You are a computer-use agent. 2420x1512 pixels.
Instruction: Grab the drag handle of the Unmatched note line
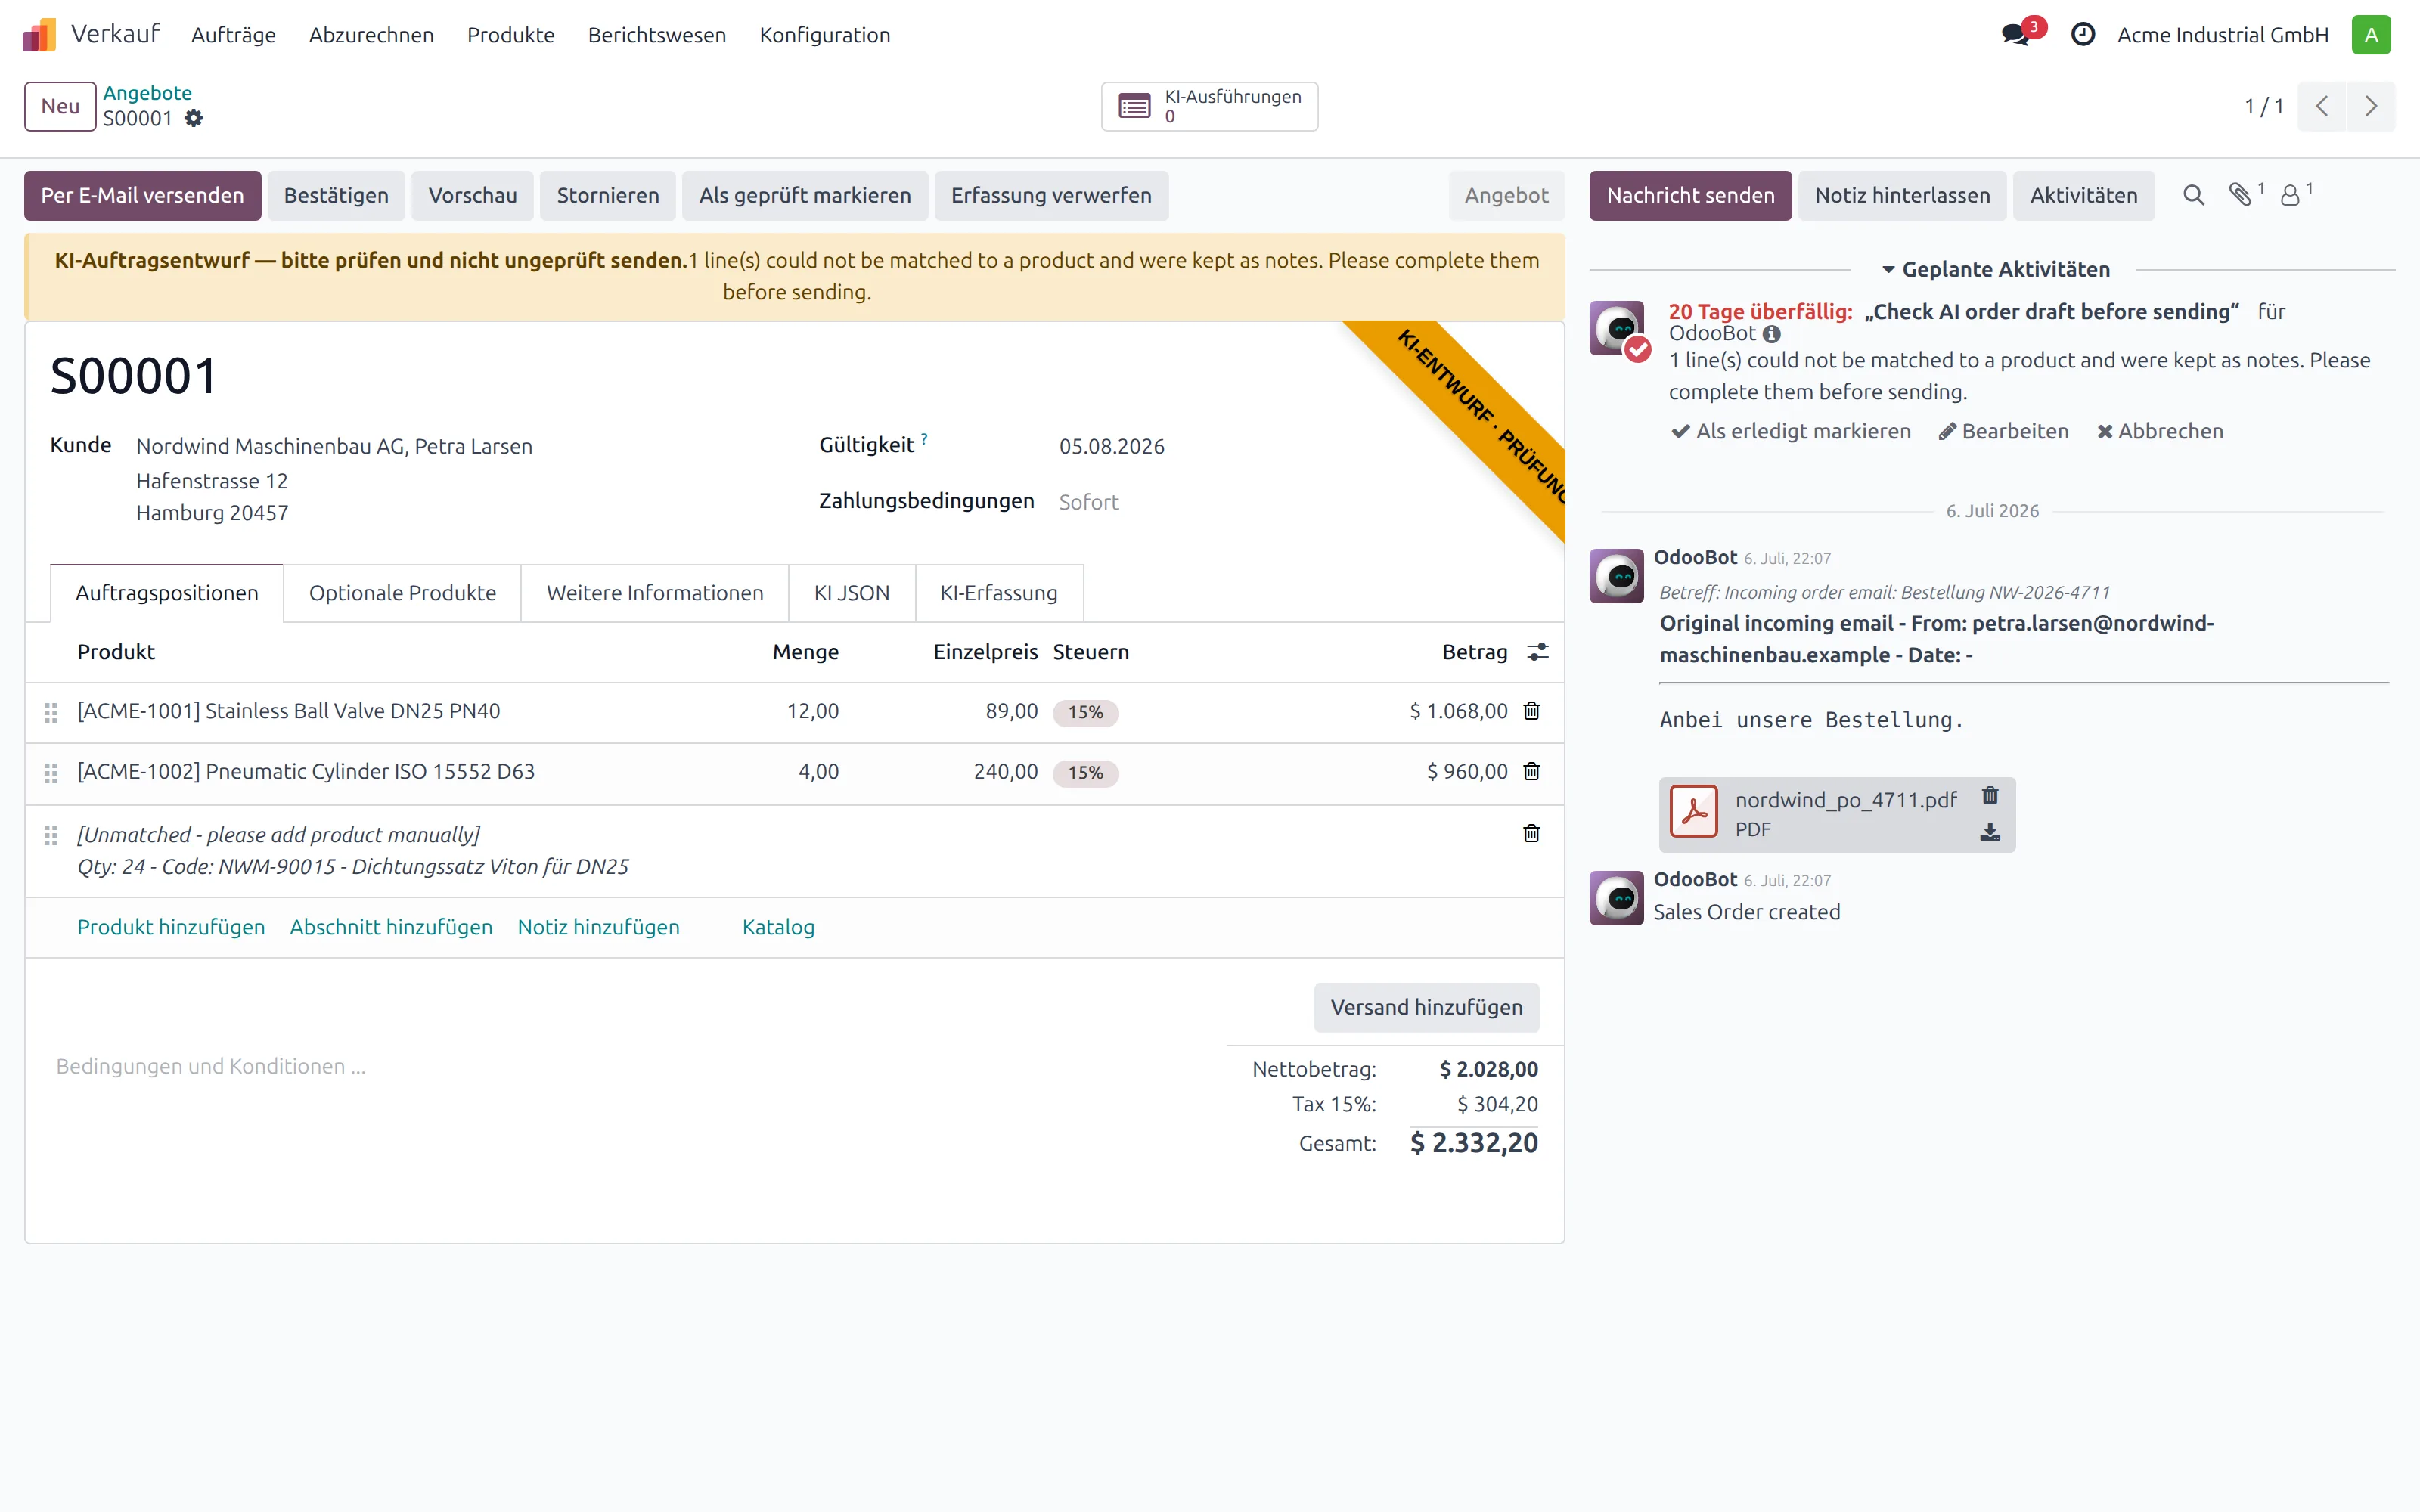pos(51,835)
